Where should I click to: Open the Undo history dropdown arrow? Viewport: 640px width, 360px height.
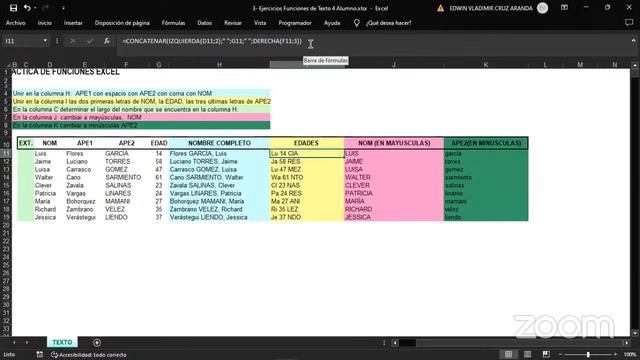[35, 8]
